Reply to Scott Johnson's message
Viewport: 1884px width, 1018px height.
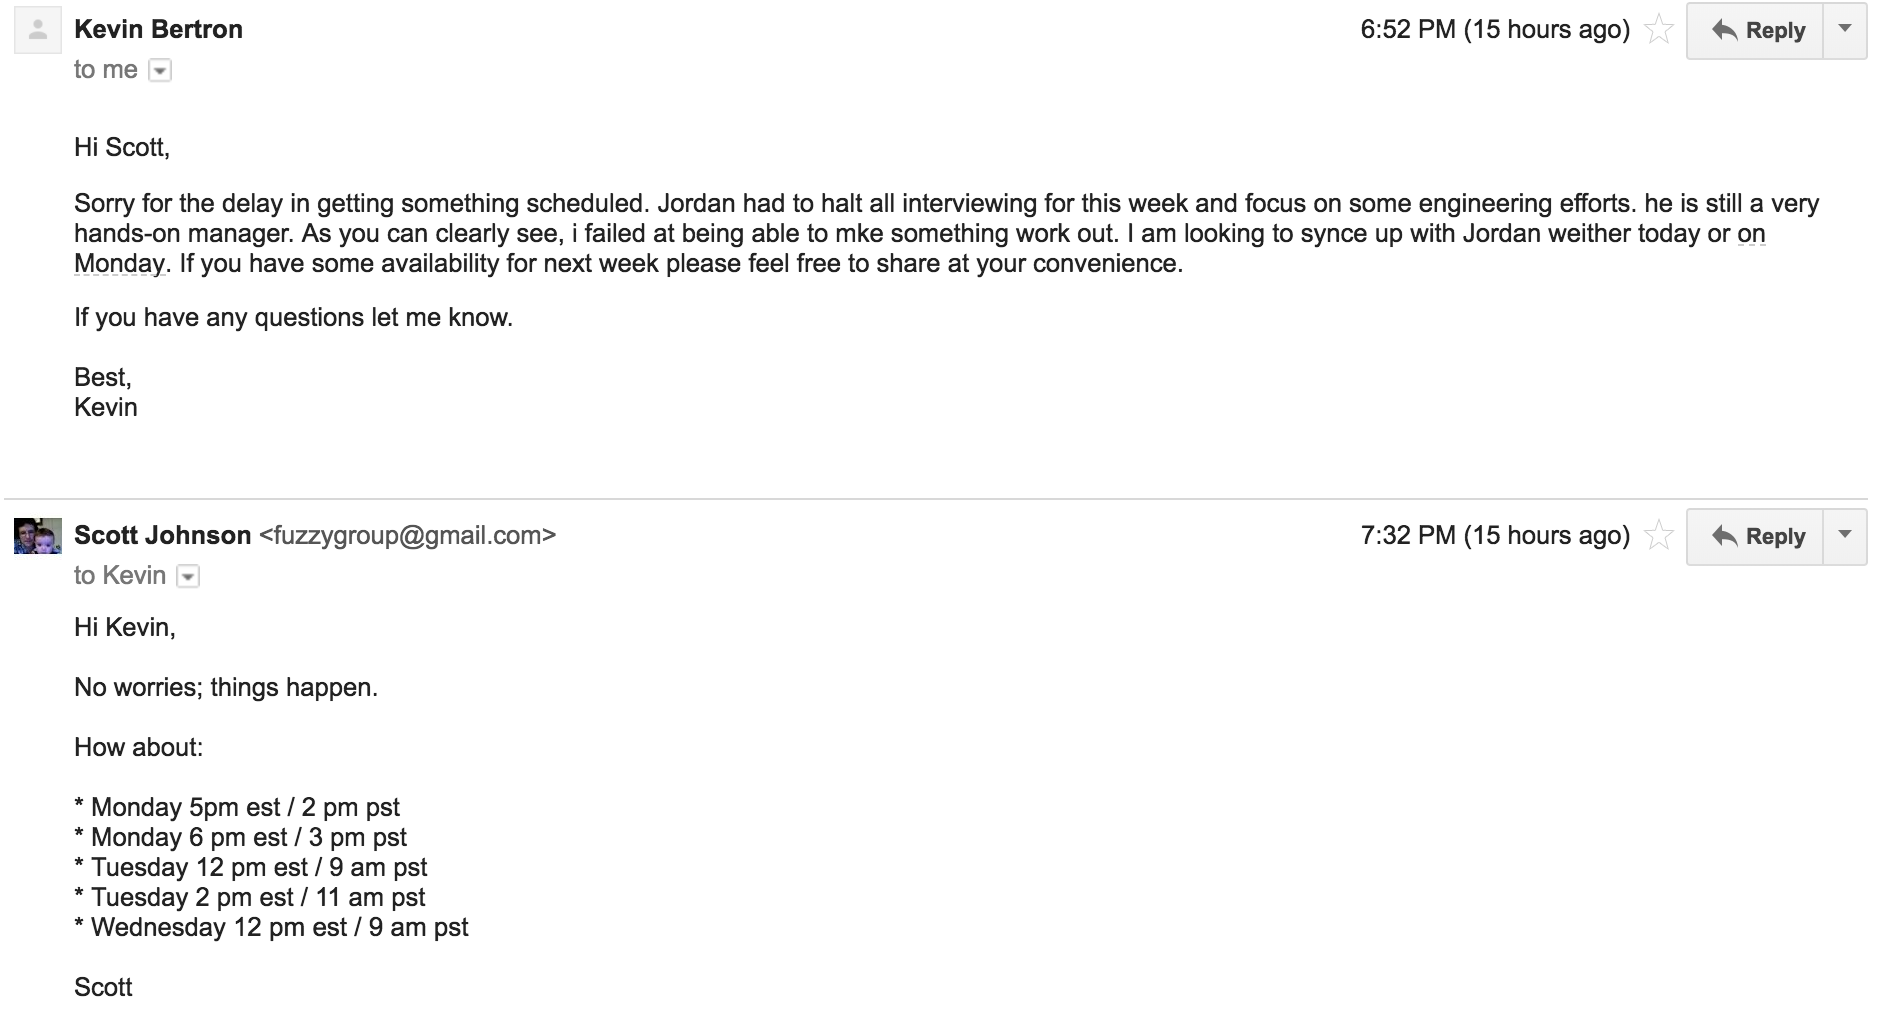click(x=1755, y=537)
